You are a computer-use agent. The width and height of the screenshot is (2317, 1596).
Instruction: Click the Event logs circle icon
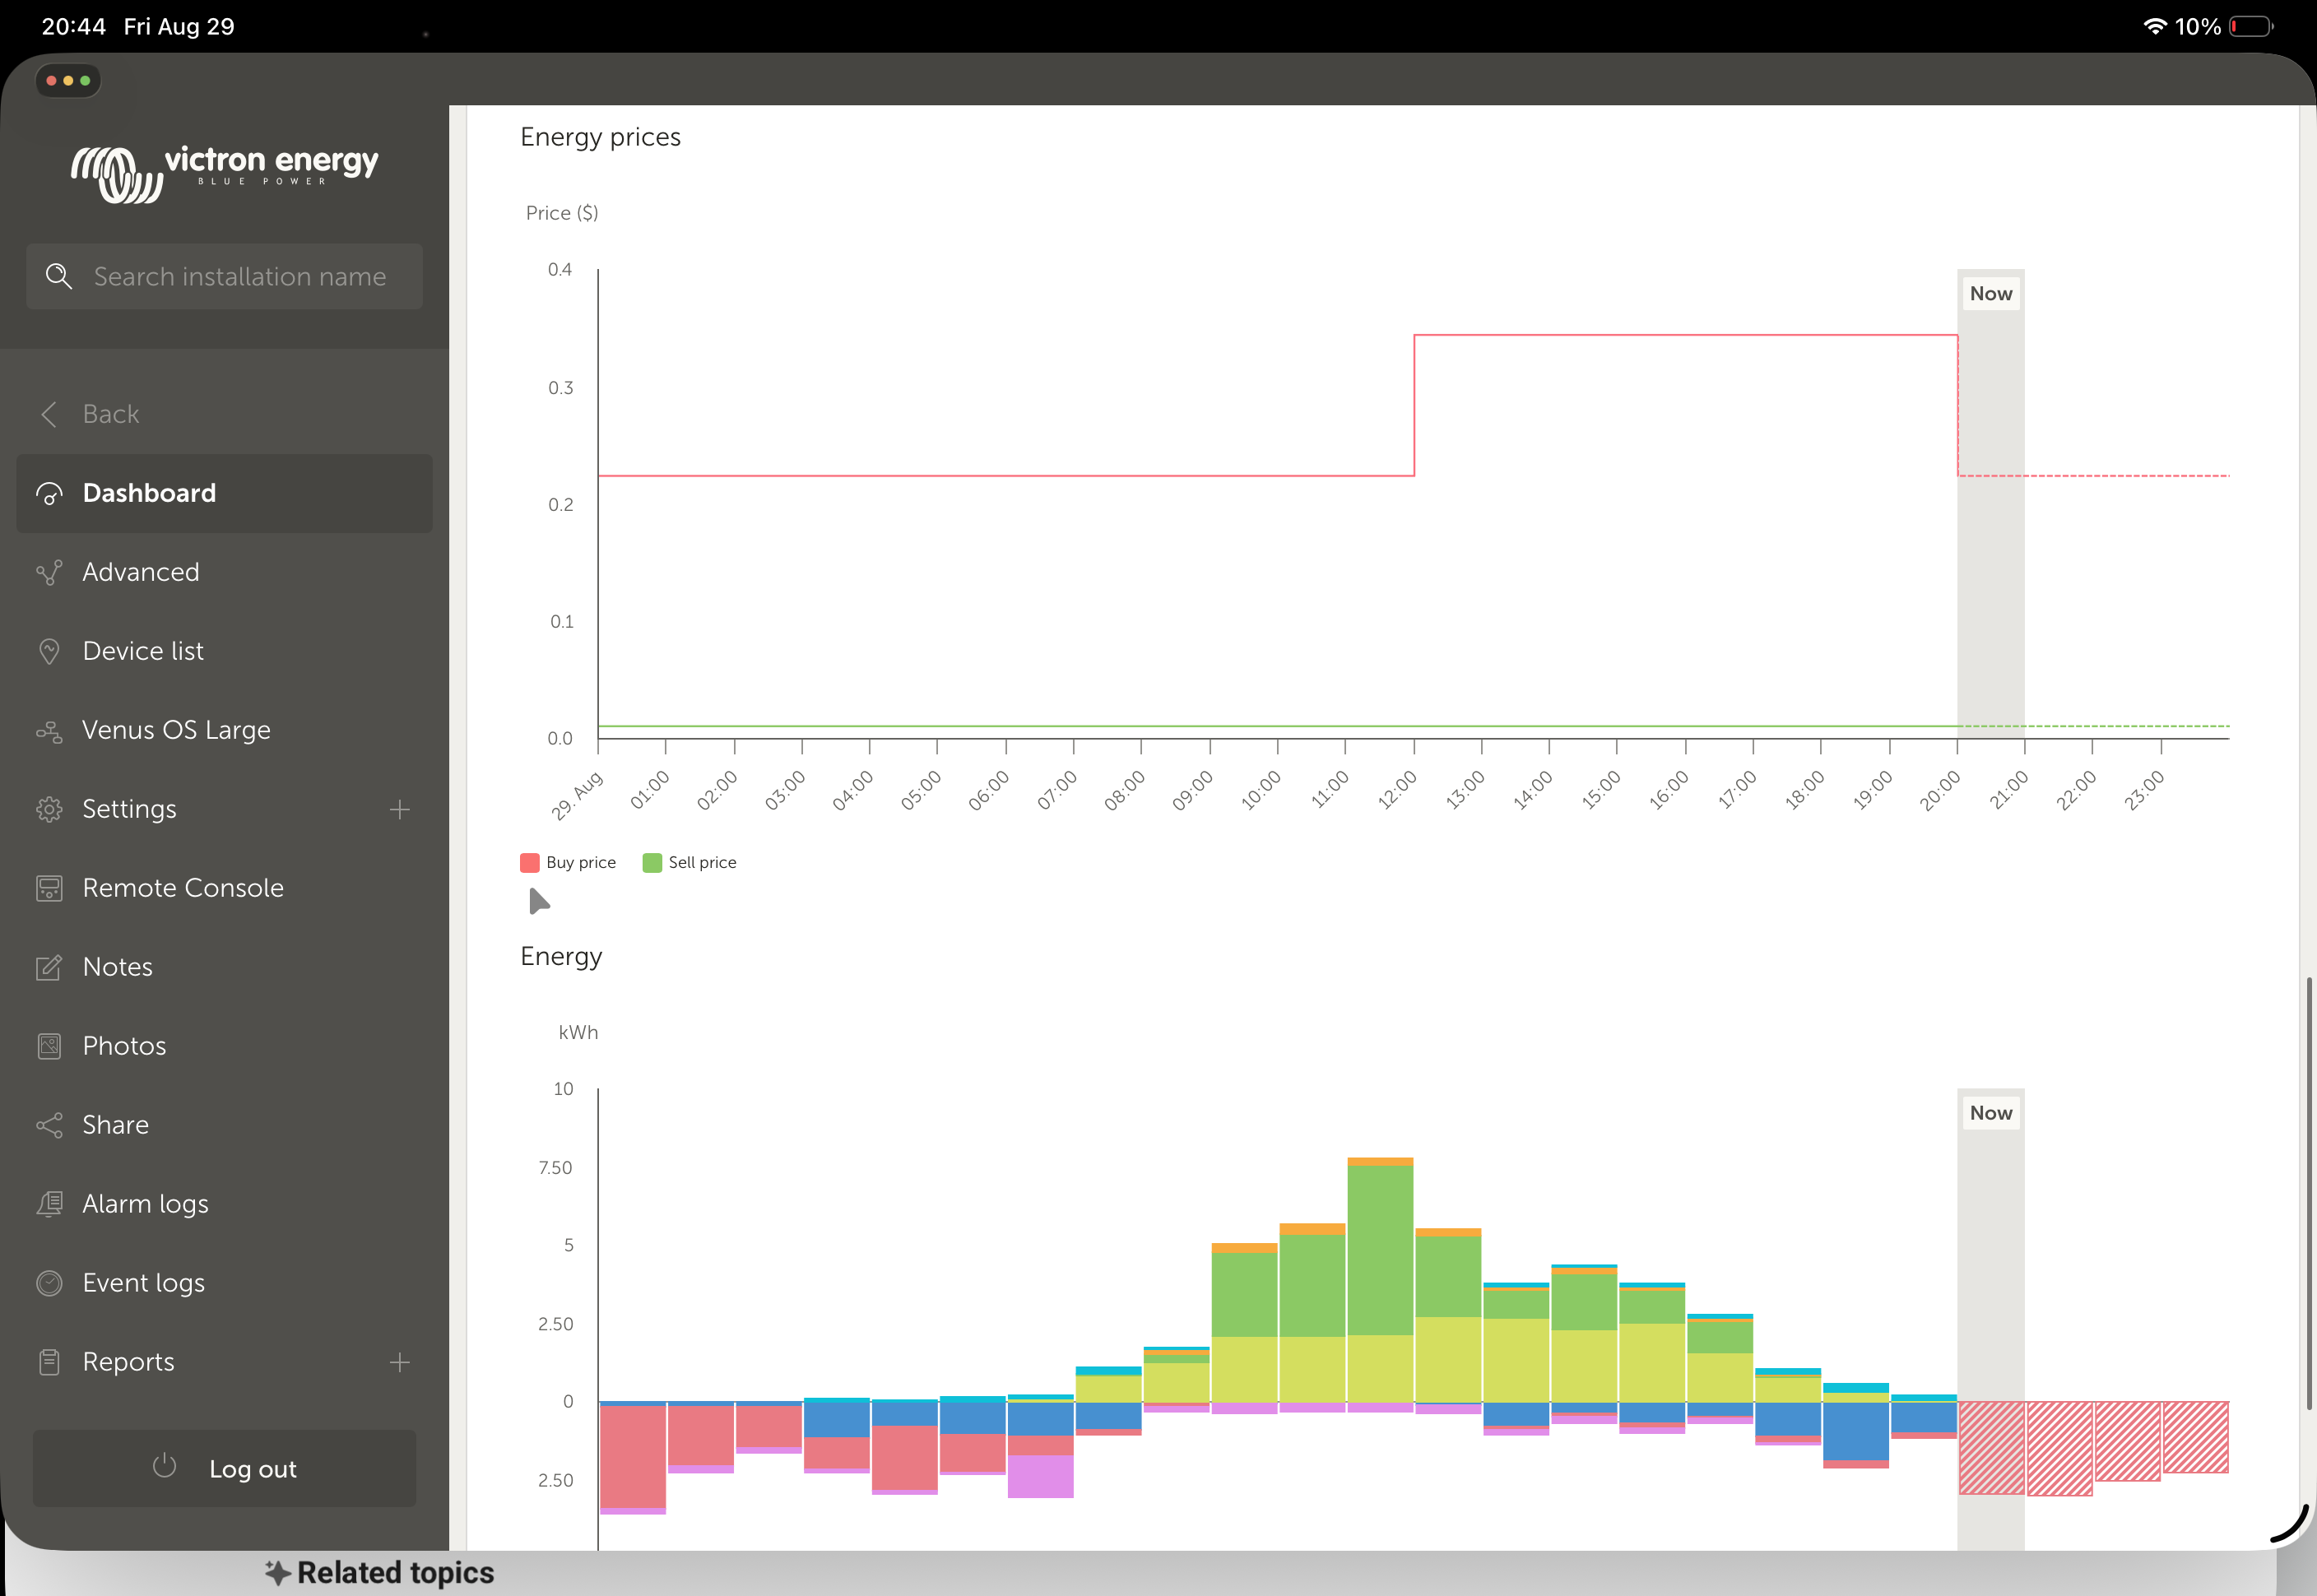pyautogui.click(x=49, y=1283)
